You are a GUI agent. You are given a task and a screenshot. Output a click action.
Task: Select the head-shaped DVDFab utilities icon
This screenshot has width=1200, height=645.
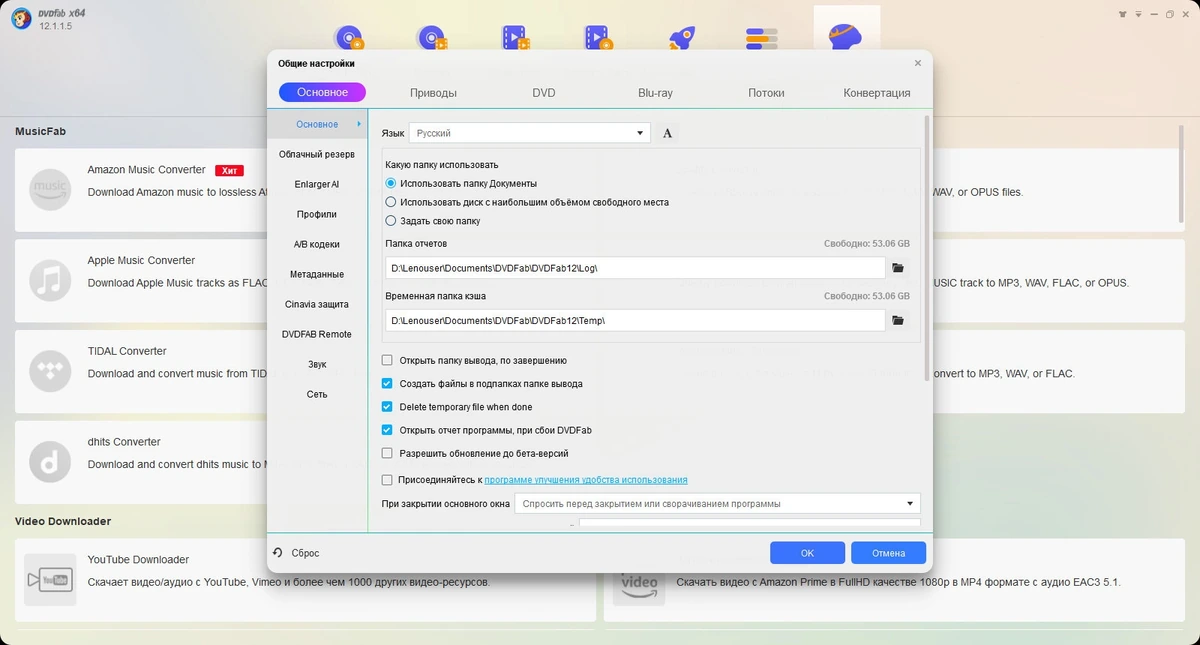coord(846,38)
